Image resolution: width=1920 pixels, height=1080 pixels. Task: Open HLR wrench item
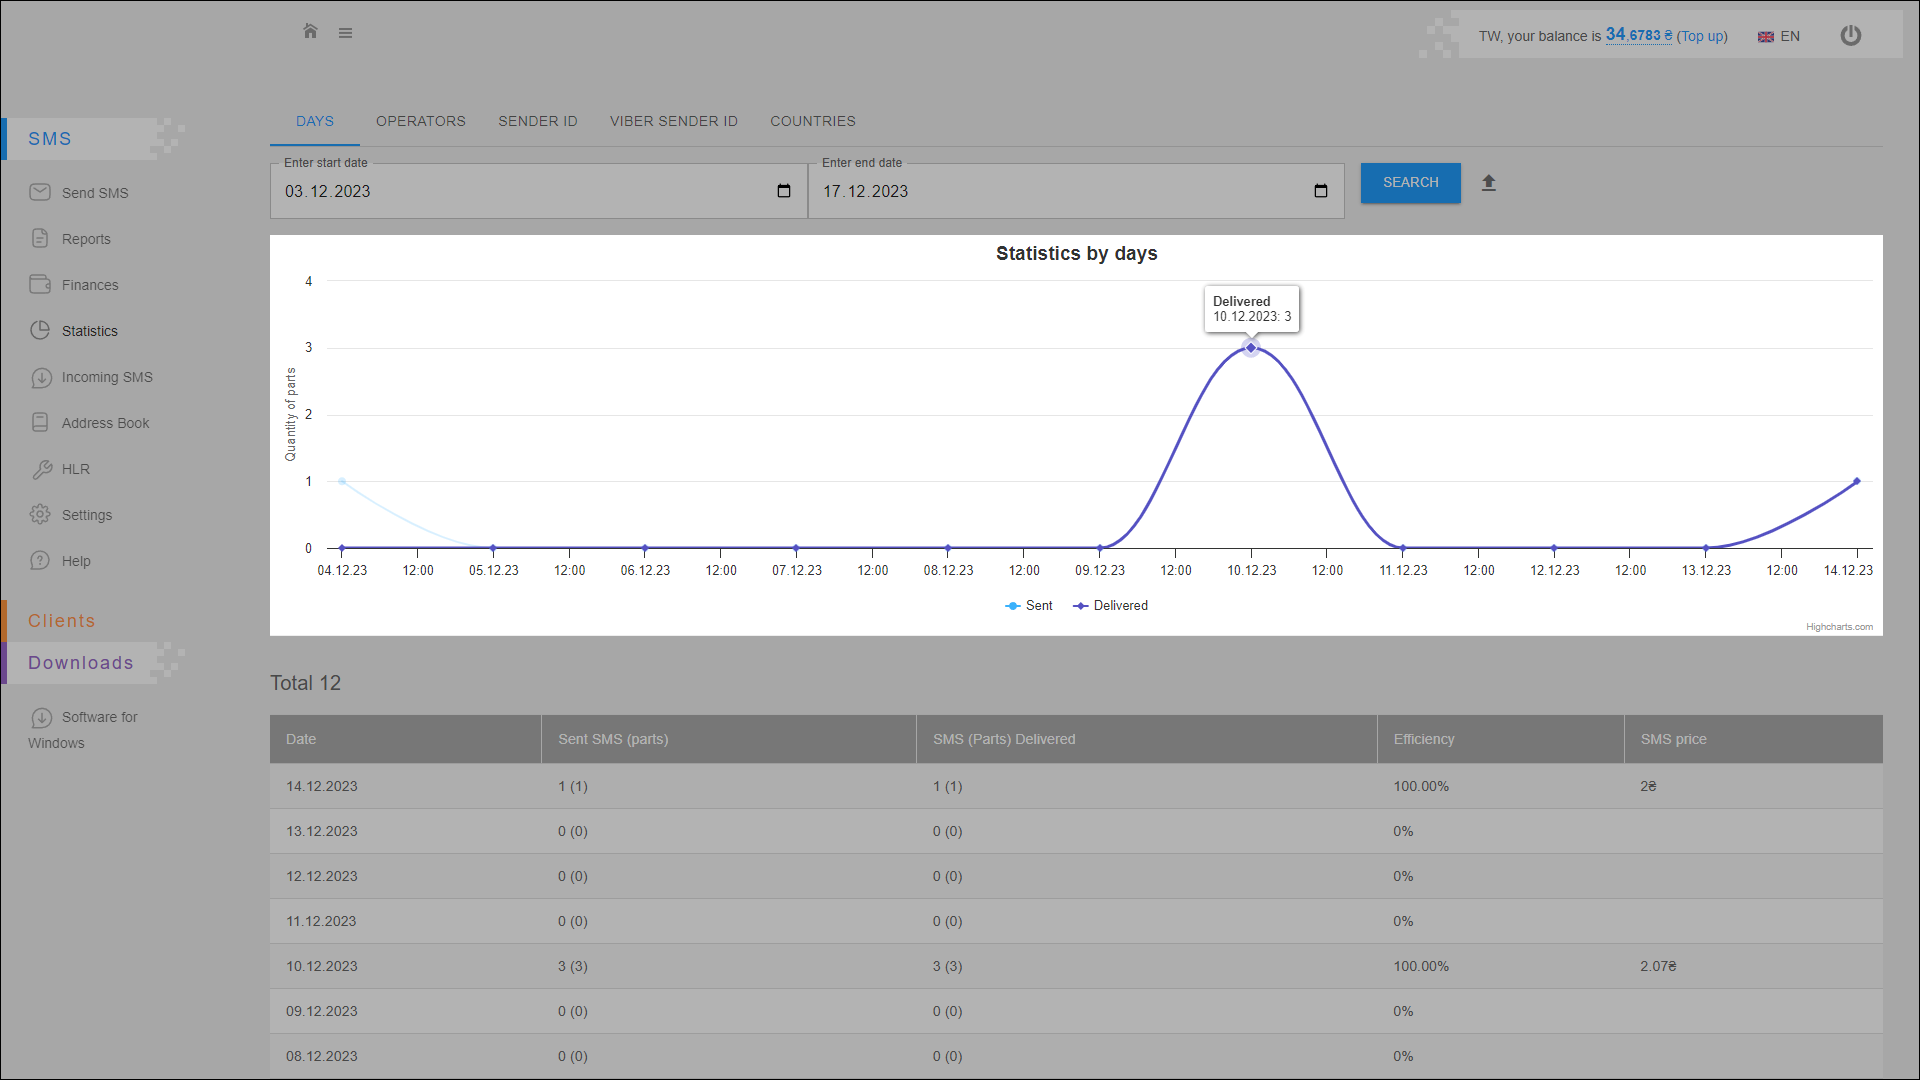coord(75,469)
